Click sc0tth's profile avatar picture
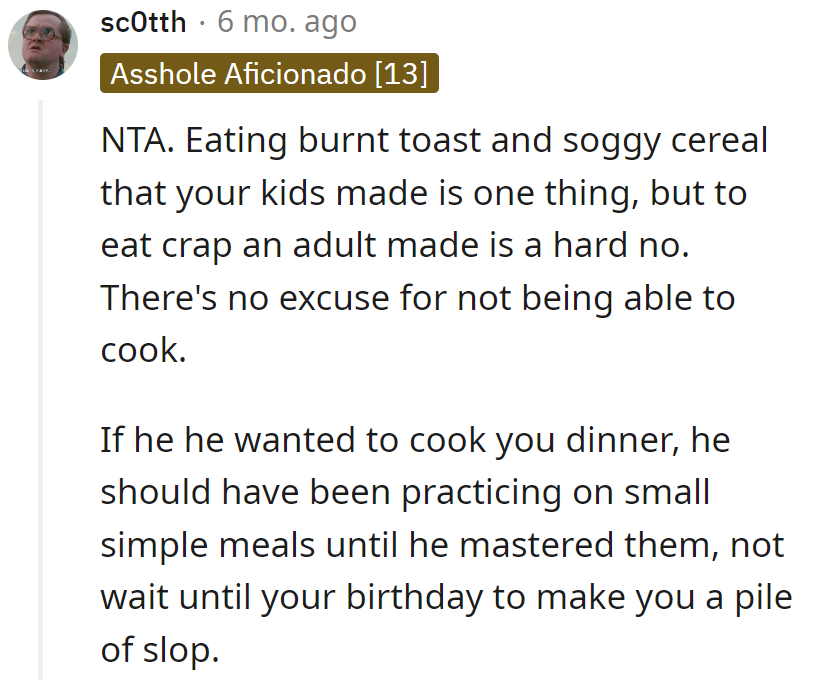The height and width of the screenshot is (680, 817). click(42, 46)
